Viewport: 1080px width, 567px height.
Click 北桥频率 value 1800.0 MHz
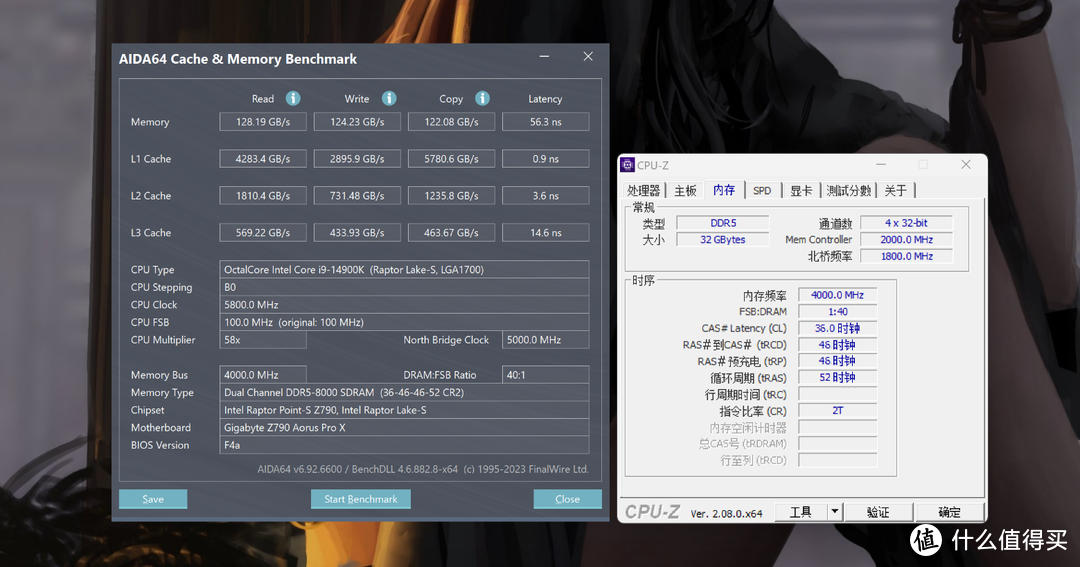tap(906, 256)
